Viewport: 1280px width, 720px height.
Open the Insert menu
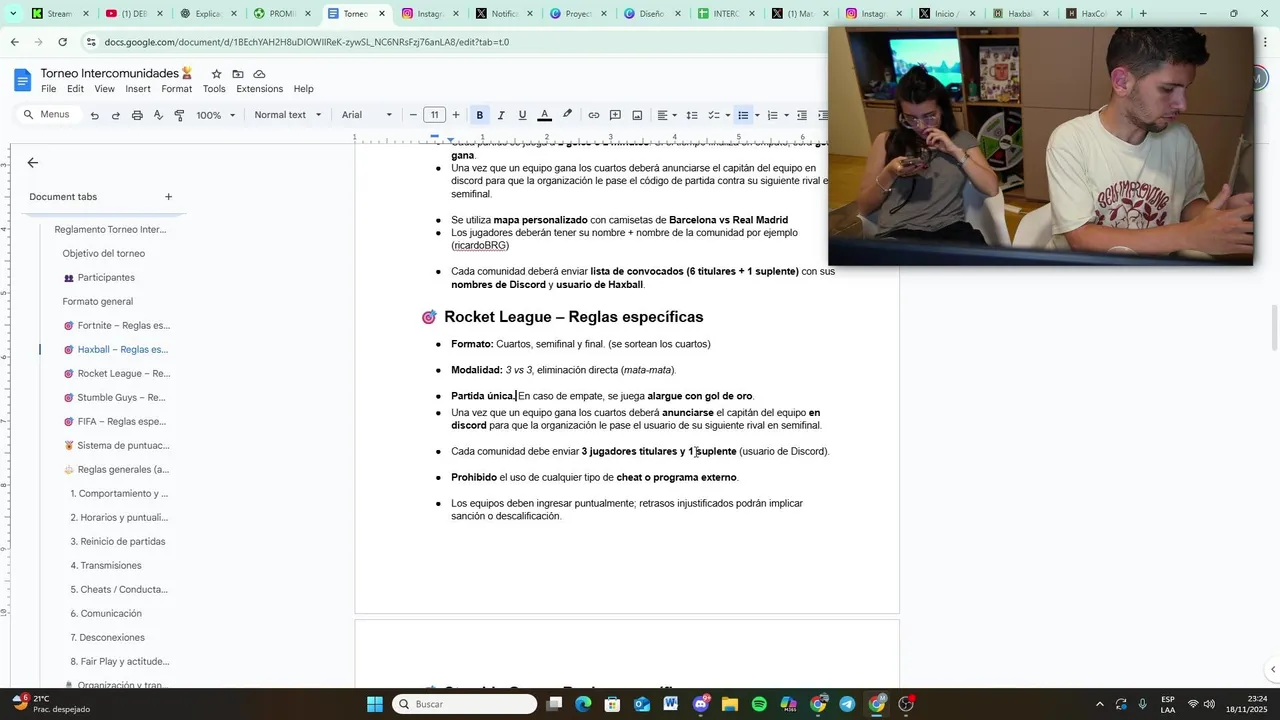coord(138,89)
